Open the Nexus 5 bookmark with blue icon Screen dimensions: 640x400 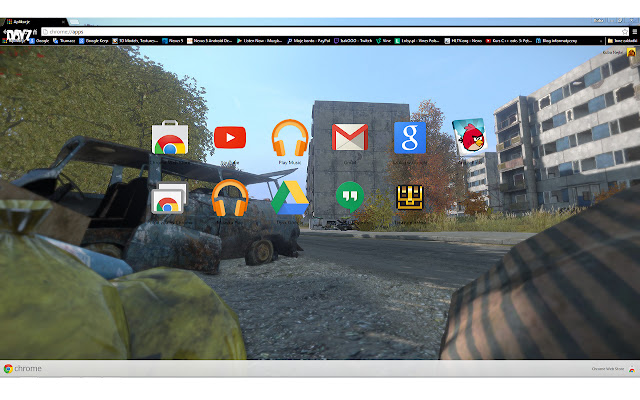point(173,41)
